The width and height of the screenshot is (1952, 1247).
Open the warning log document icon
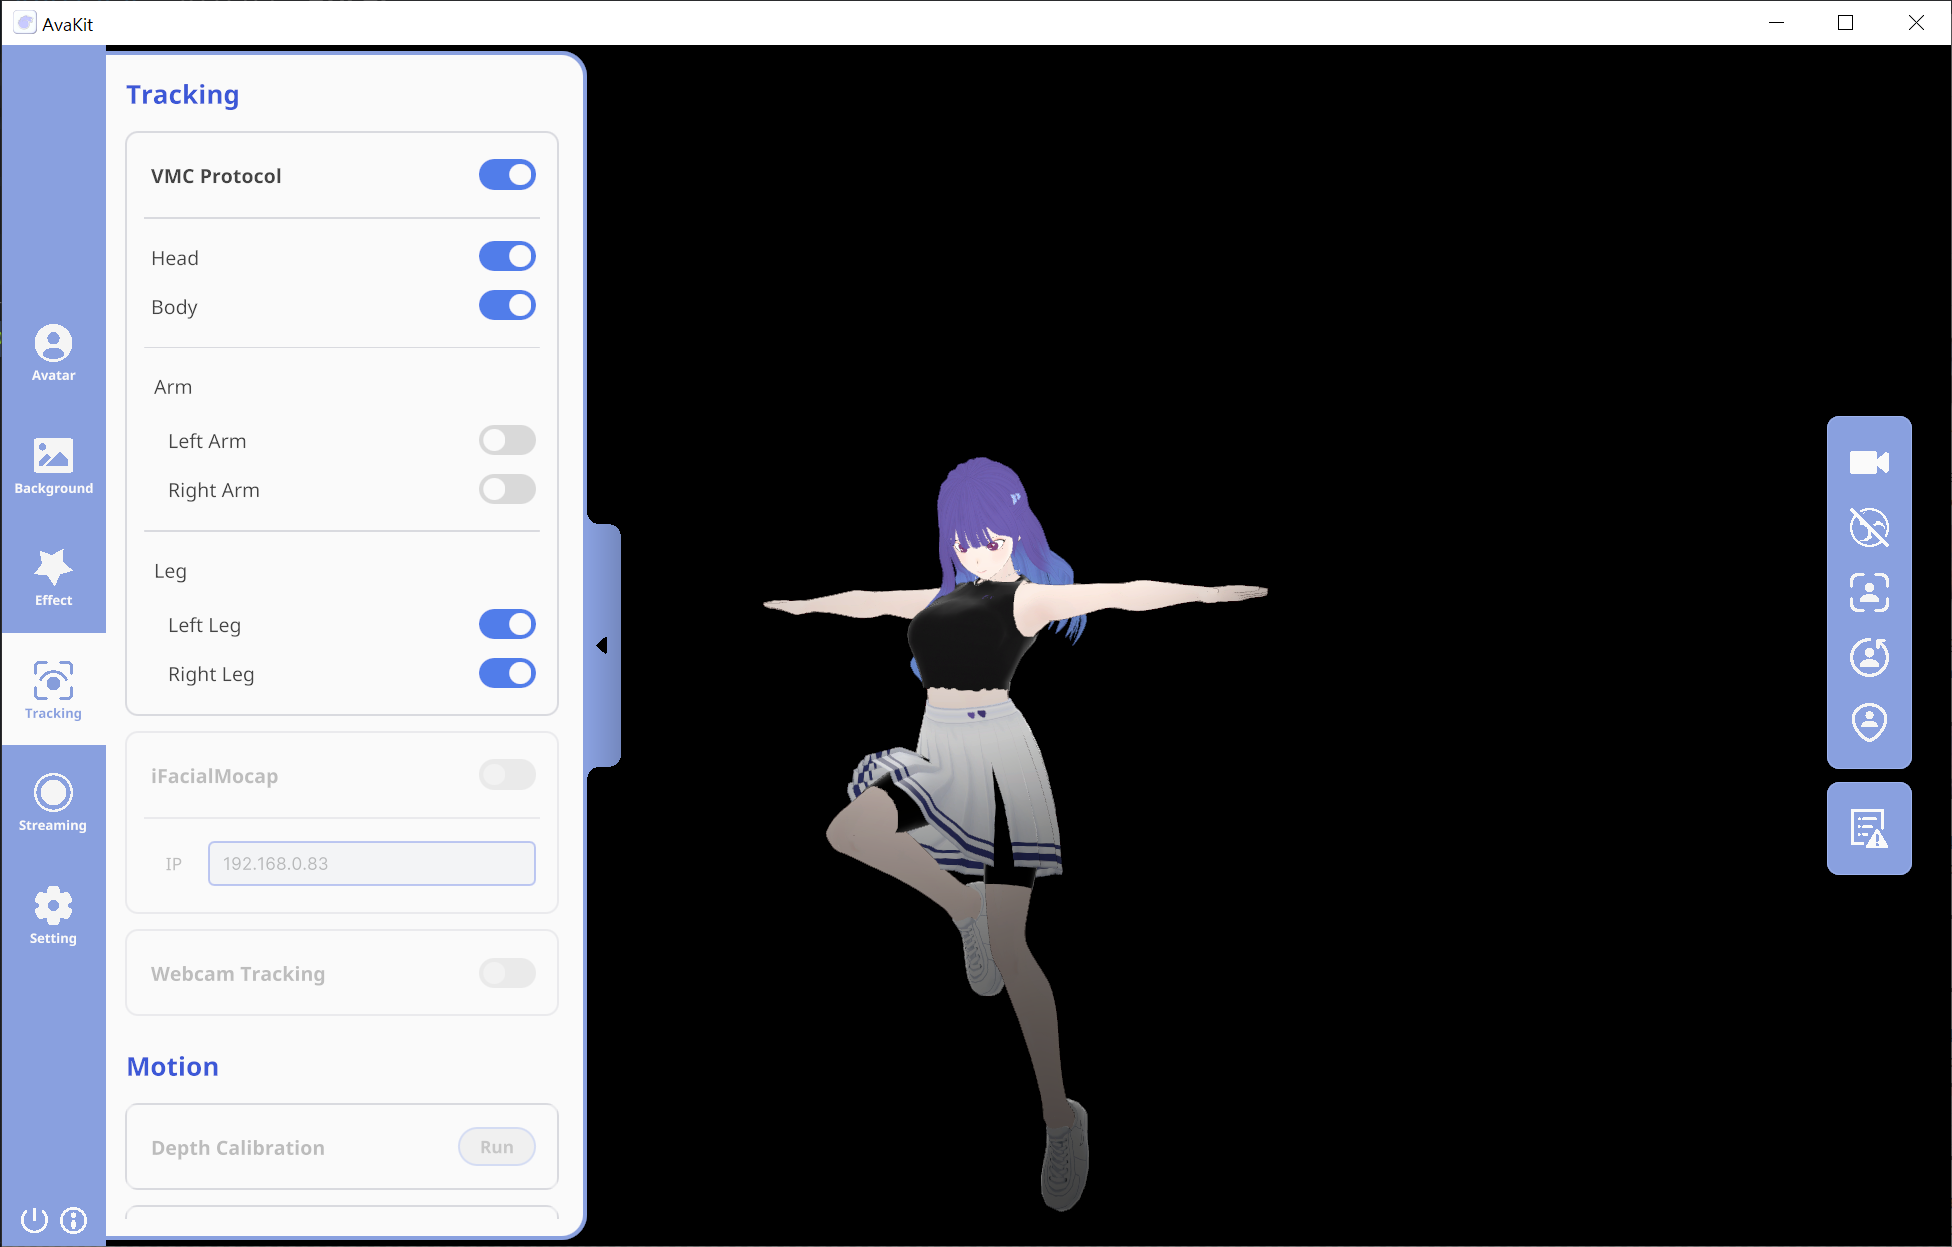(1869, 828)
